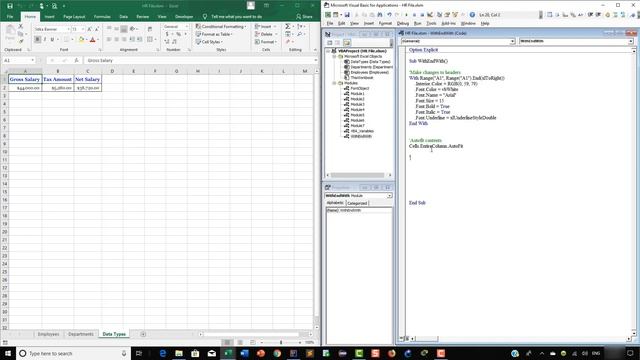
Task: Collapse the Microsoft Excel Objects folder
Action: (x=334, y=56)
